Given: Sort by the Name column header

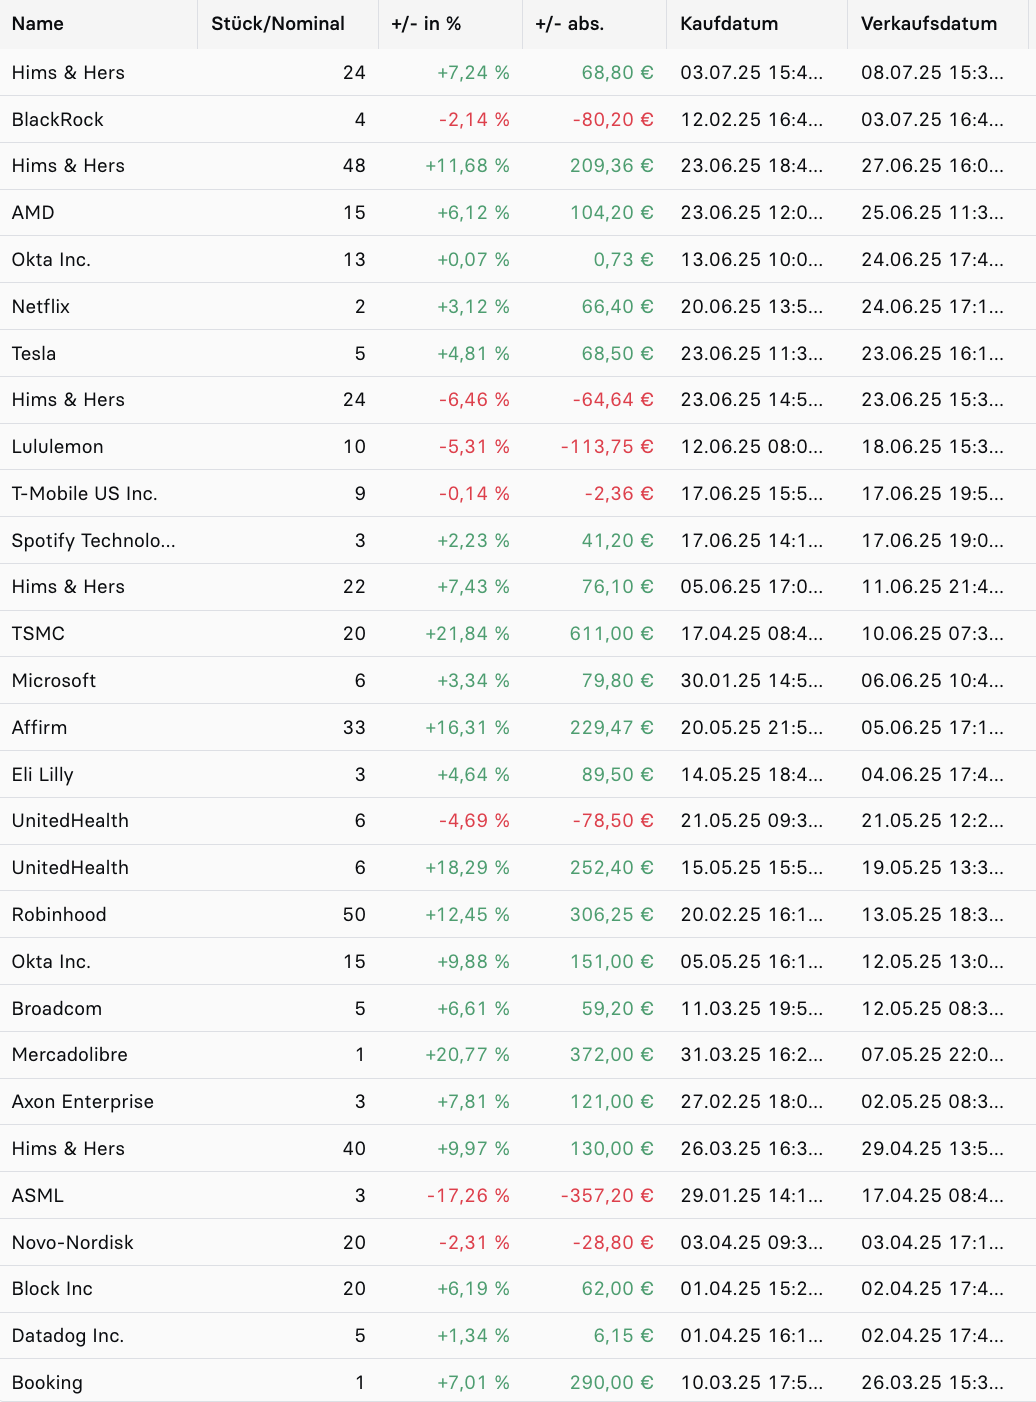Looking at the screenshot, I should 38,24.
